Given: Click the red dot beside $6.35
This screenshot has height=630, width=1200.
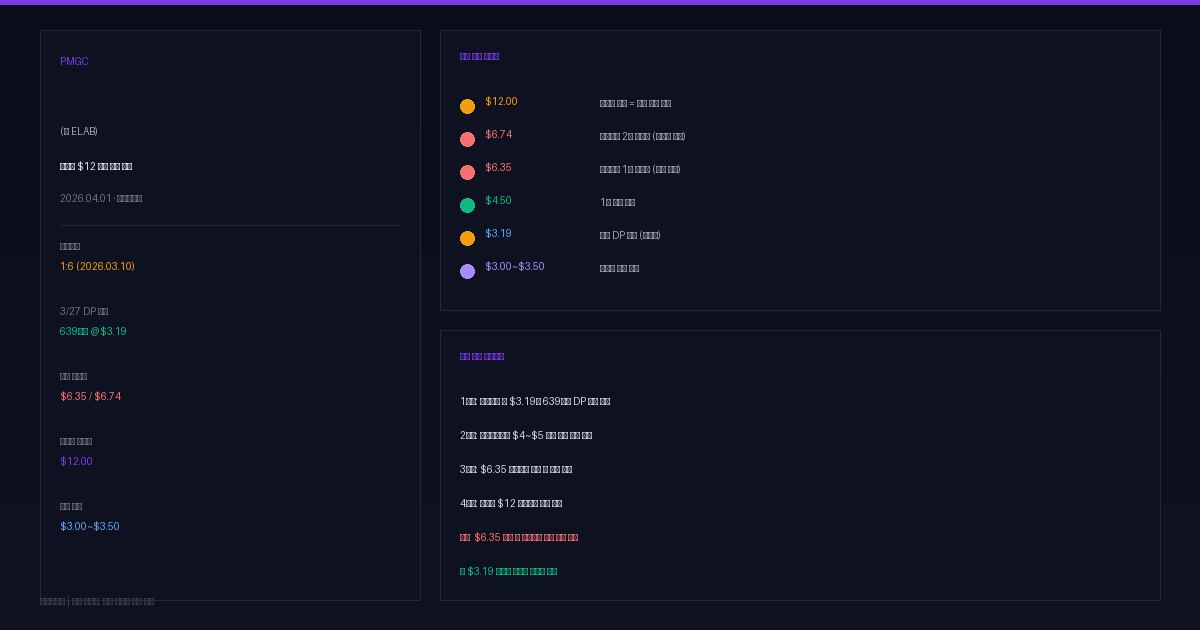Looking at the screenshot, I should pos(467,173).
